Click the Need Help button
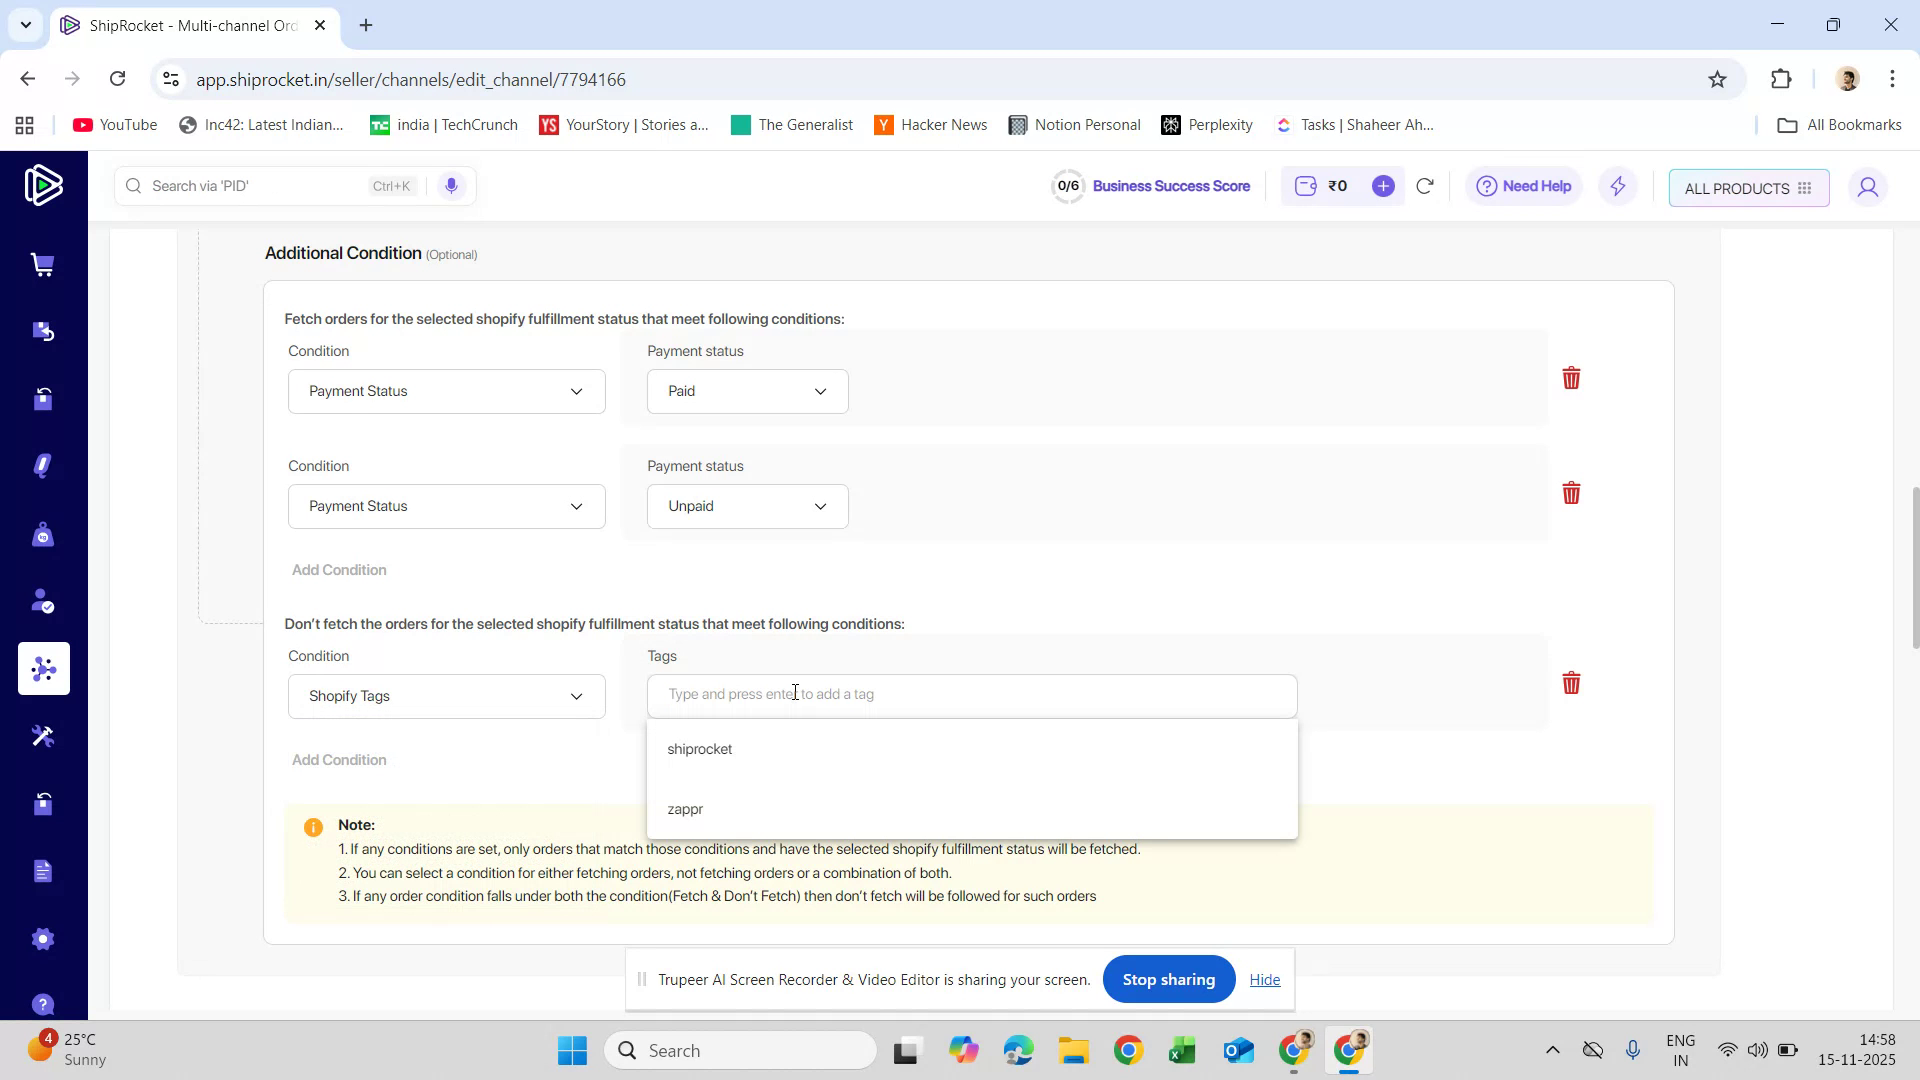1920x1080 pixels. [x=1522, y=186]
